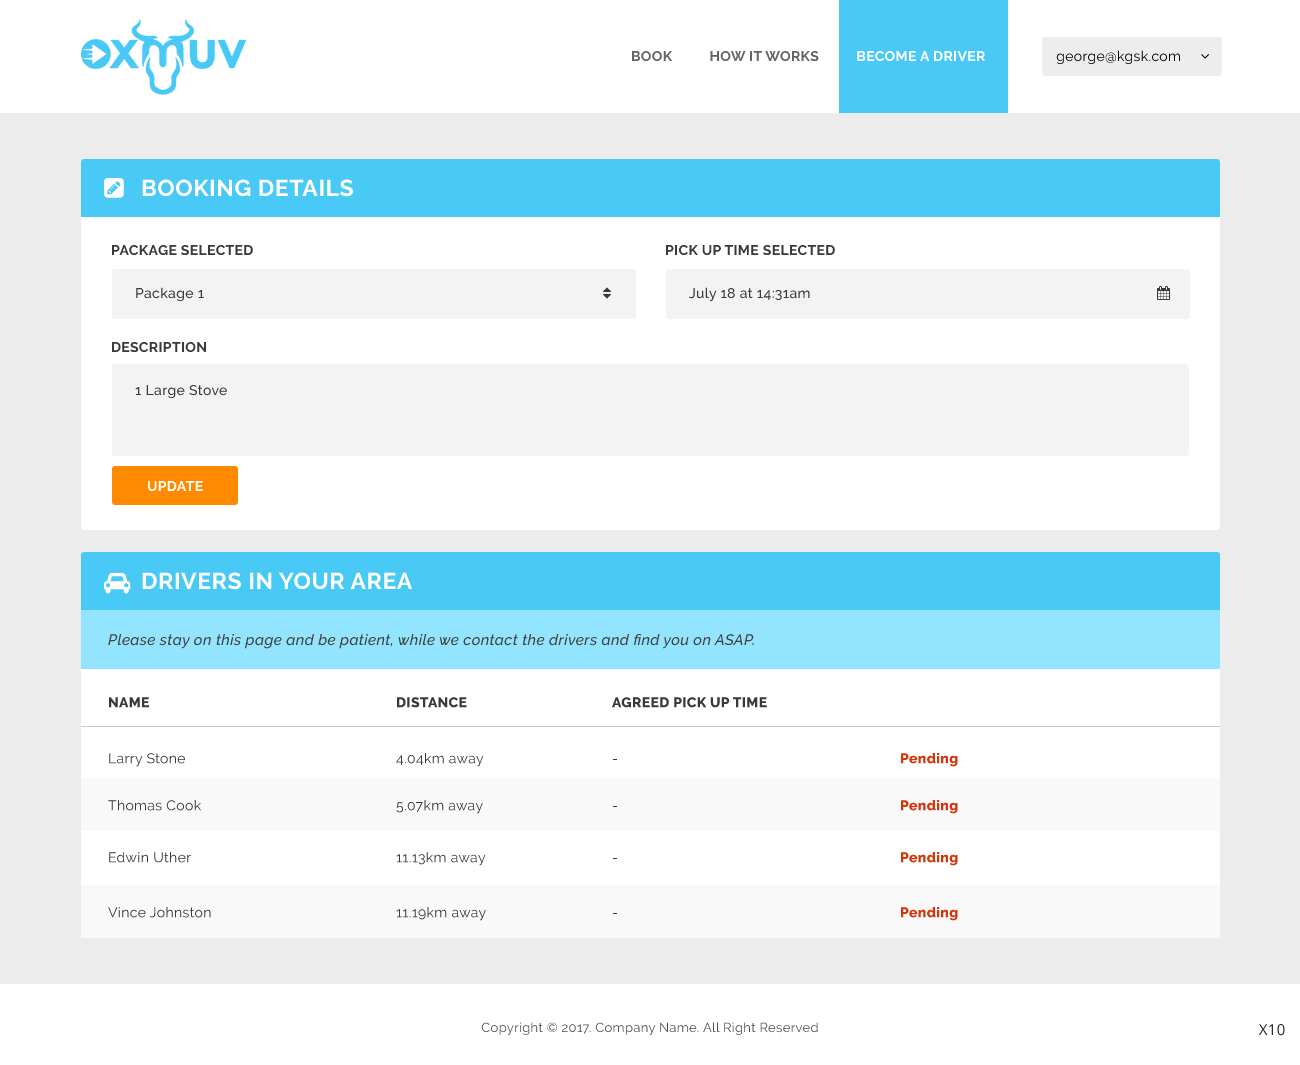Open the calendar icon in pick up time

pos(1163,293)
